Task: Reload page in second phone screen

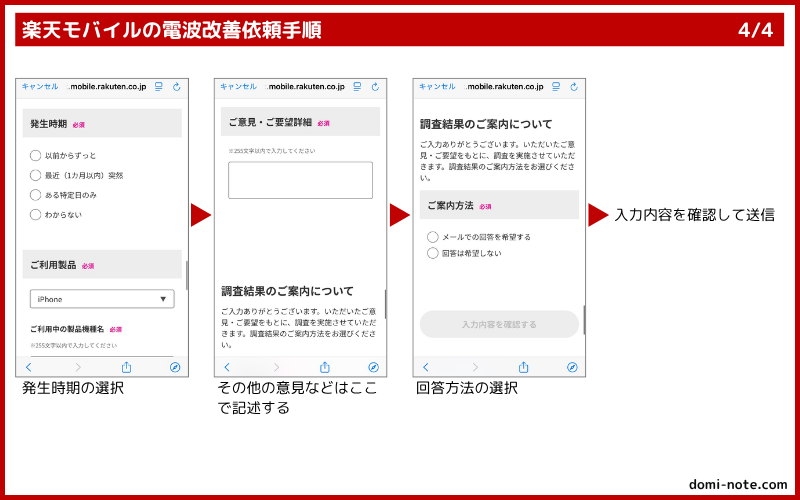Action: point(375,87)
